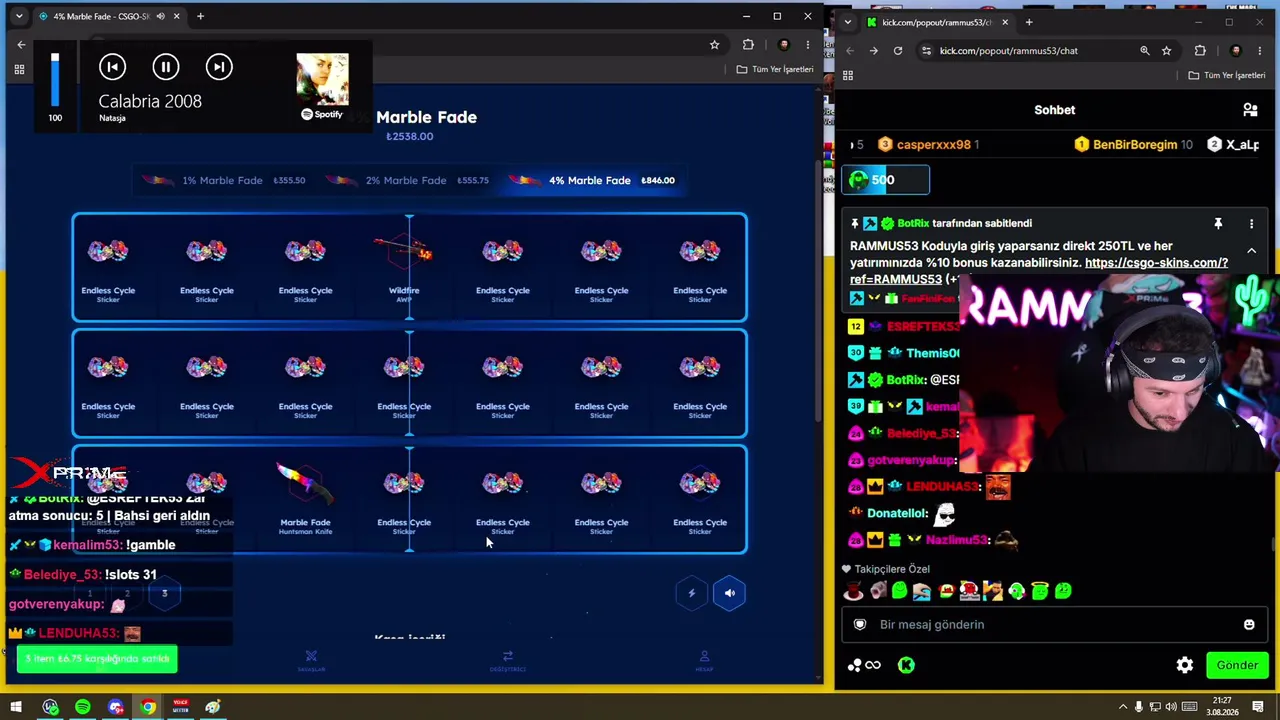This screenshot has height=720, width=1280.
Task: Click the Calabria 2008 album thumbnail
Action: pyautogui.click(x=322, y=79)
